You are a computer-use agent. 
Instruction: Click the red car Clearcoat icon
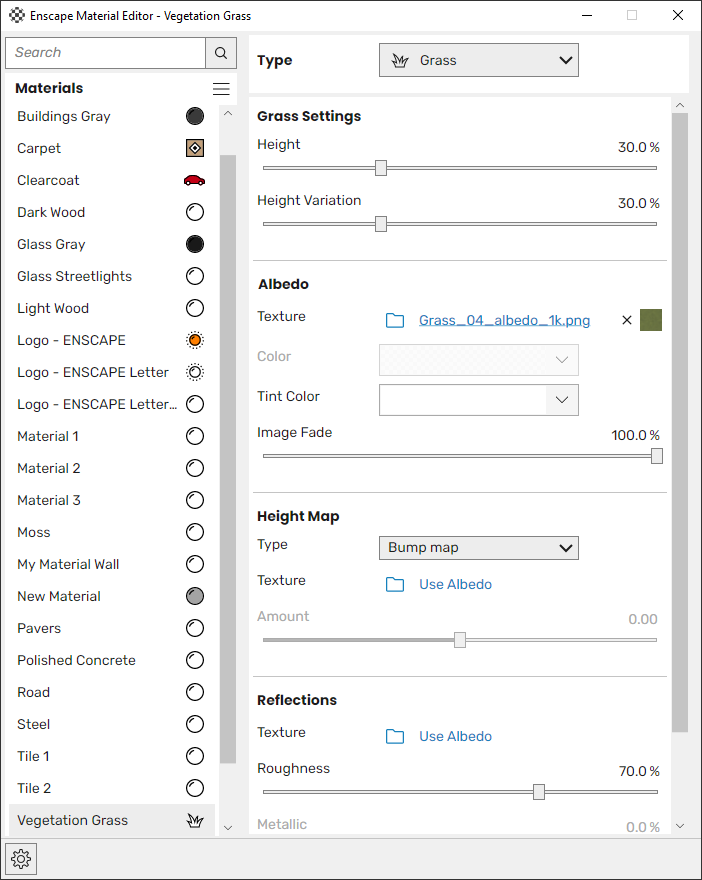195,180
